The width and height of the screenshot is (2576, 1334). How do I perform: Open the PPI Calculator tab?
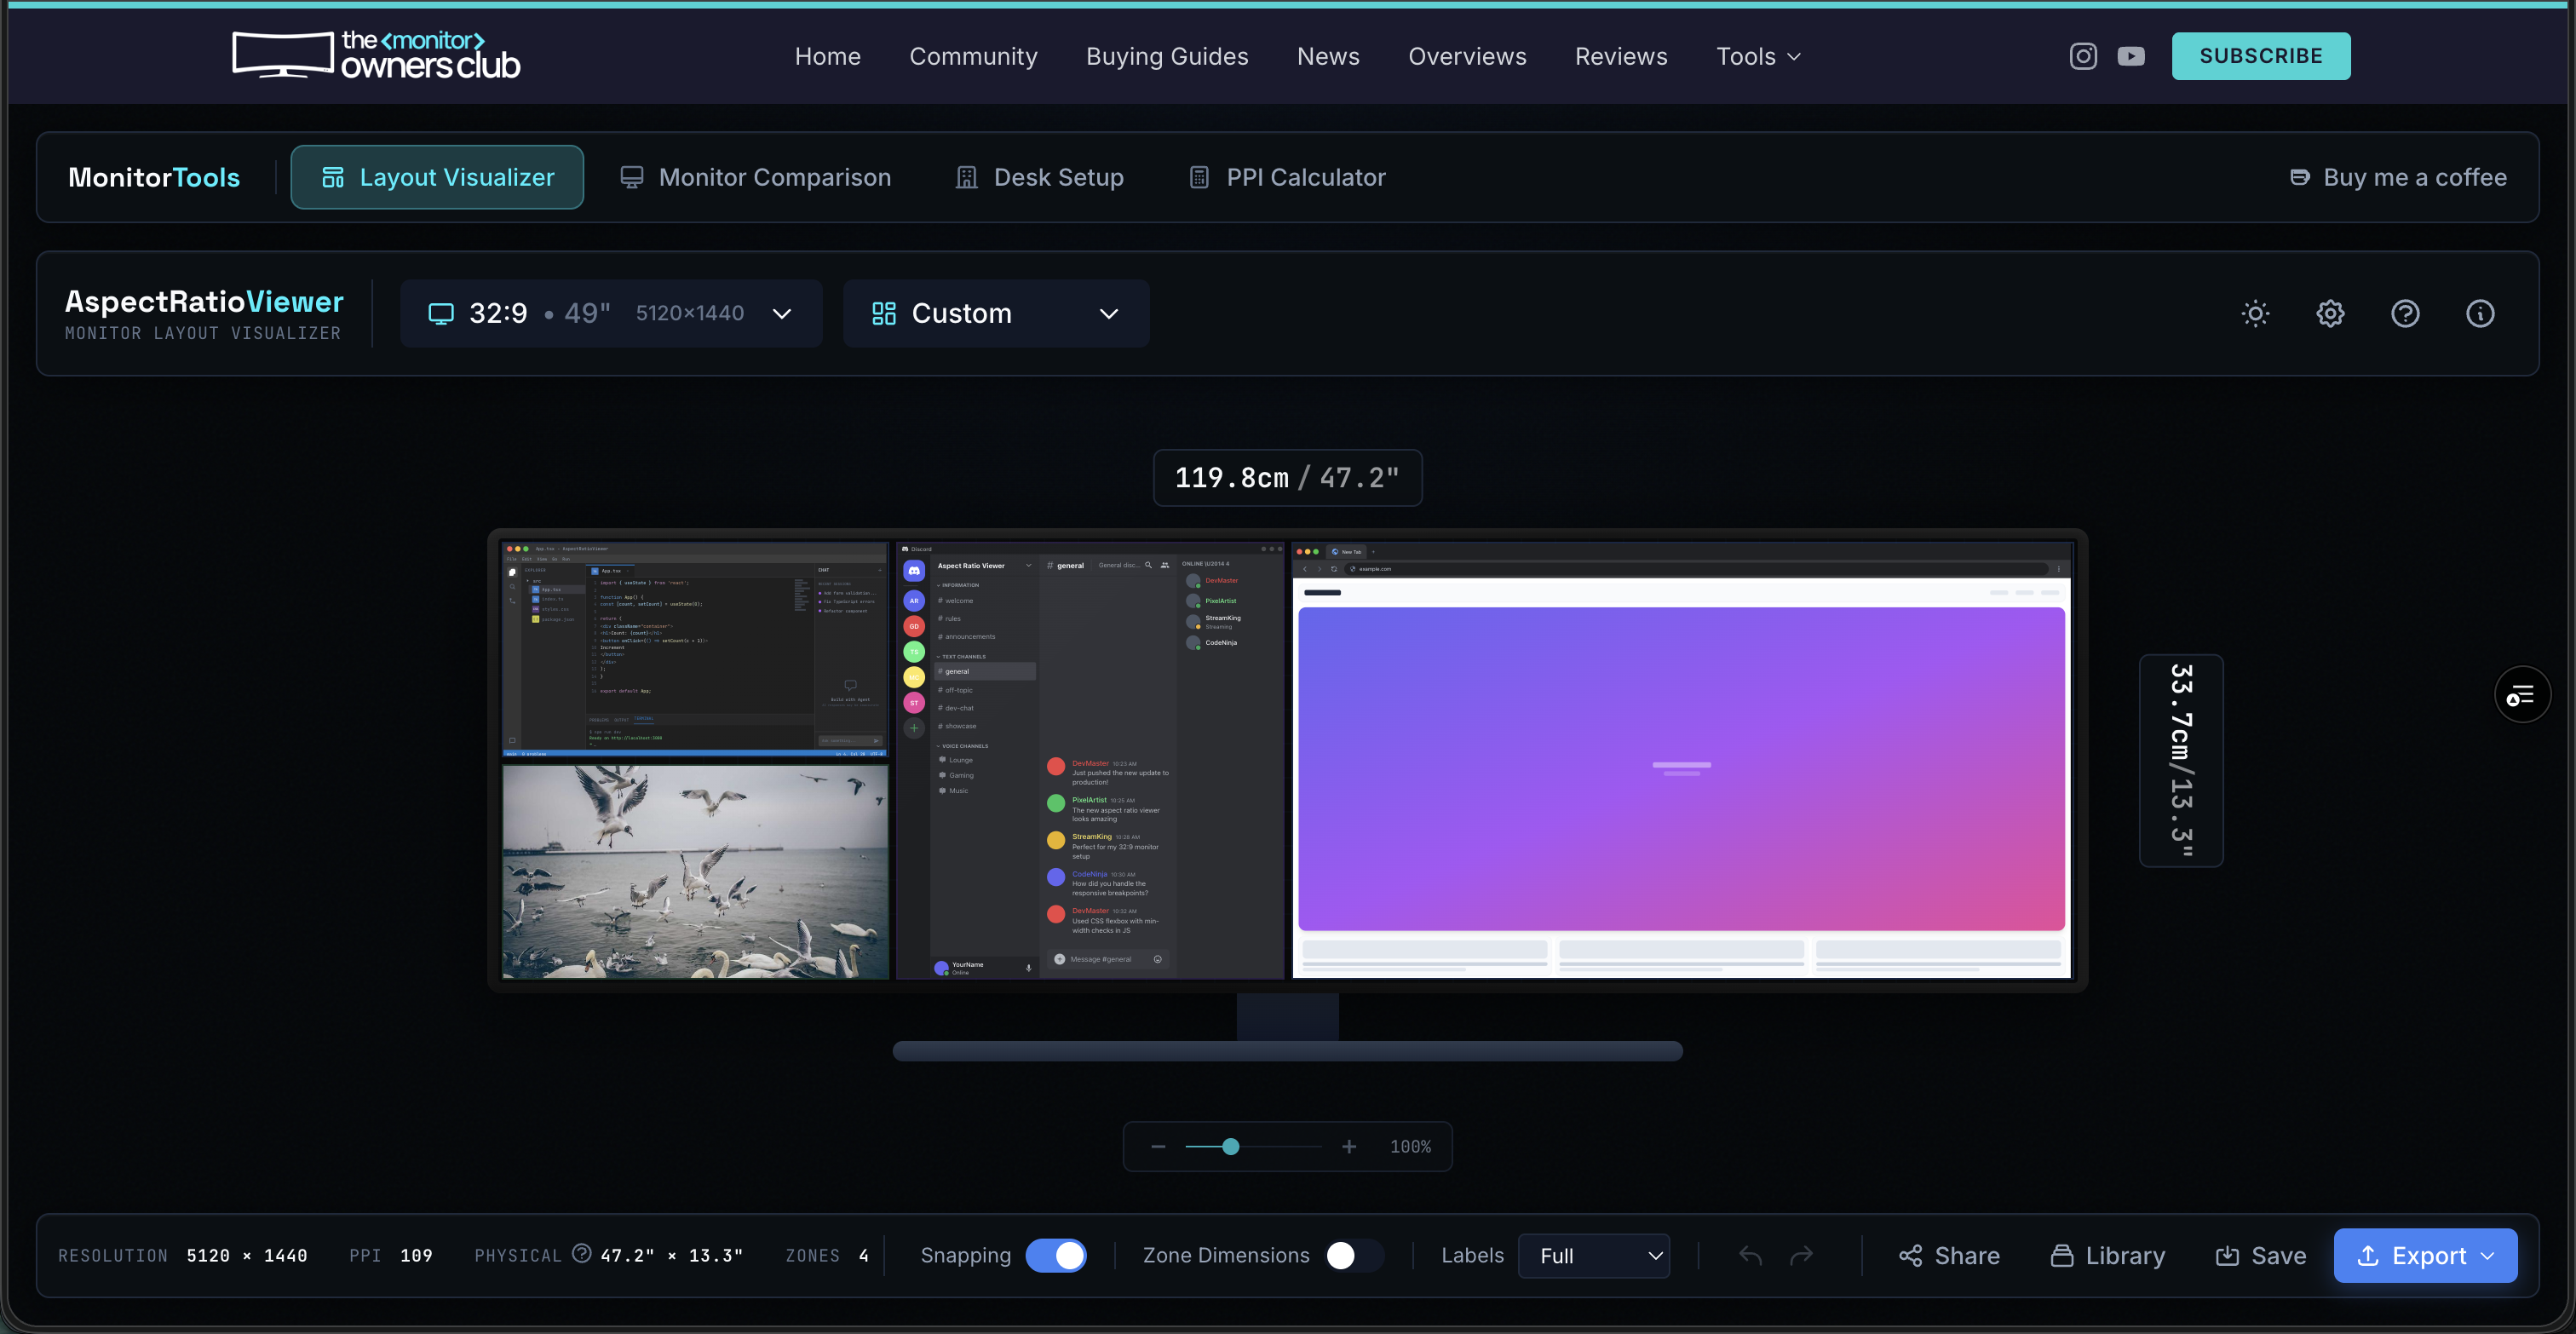coord(1287,178)
